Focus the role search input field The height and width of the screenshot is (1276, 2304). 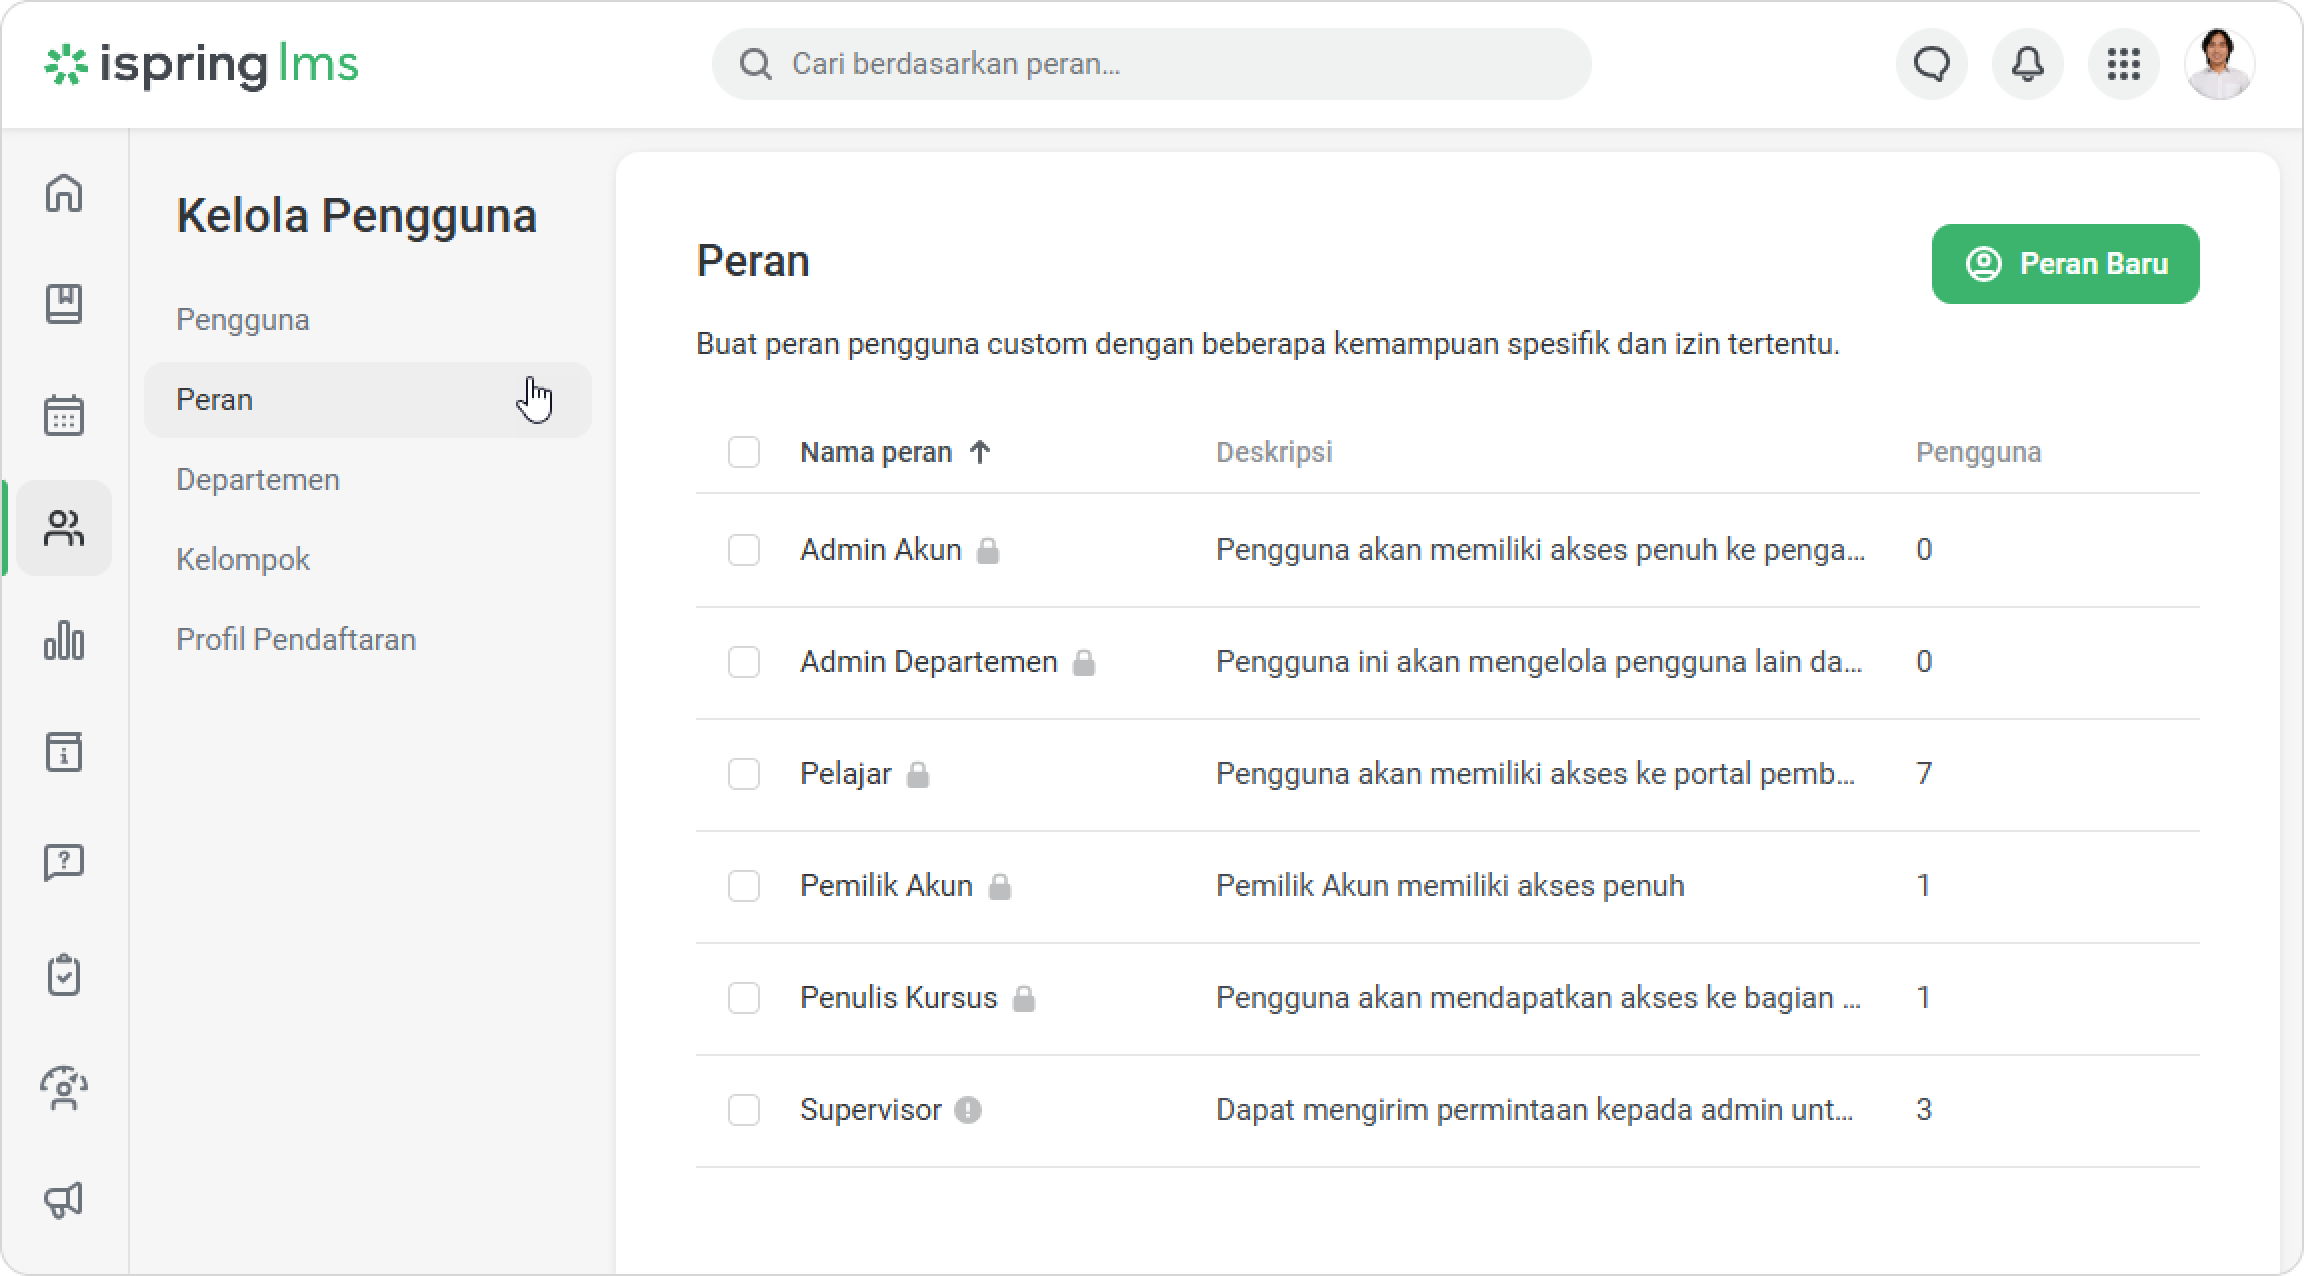click(x=1150, y=65)
